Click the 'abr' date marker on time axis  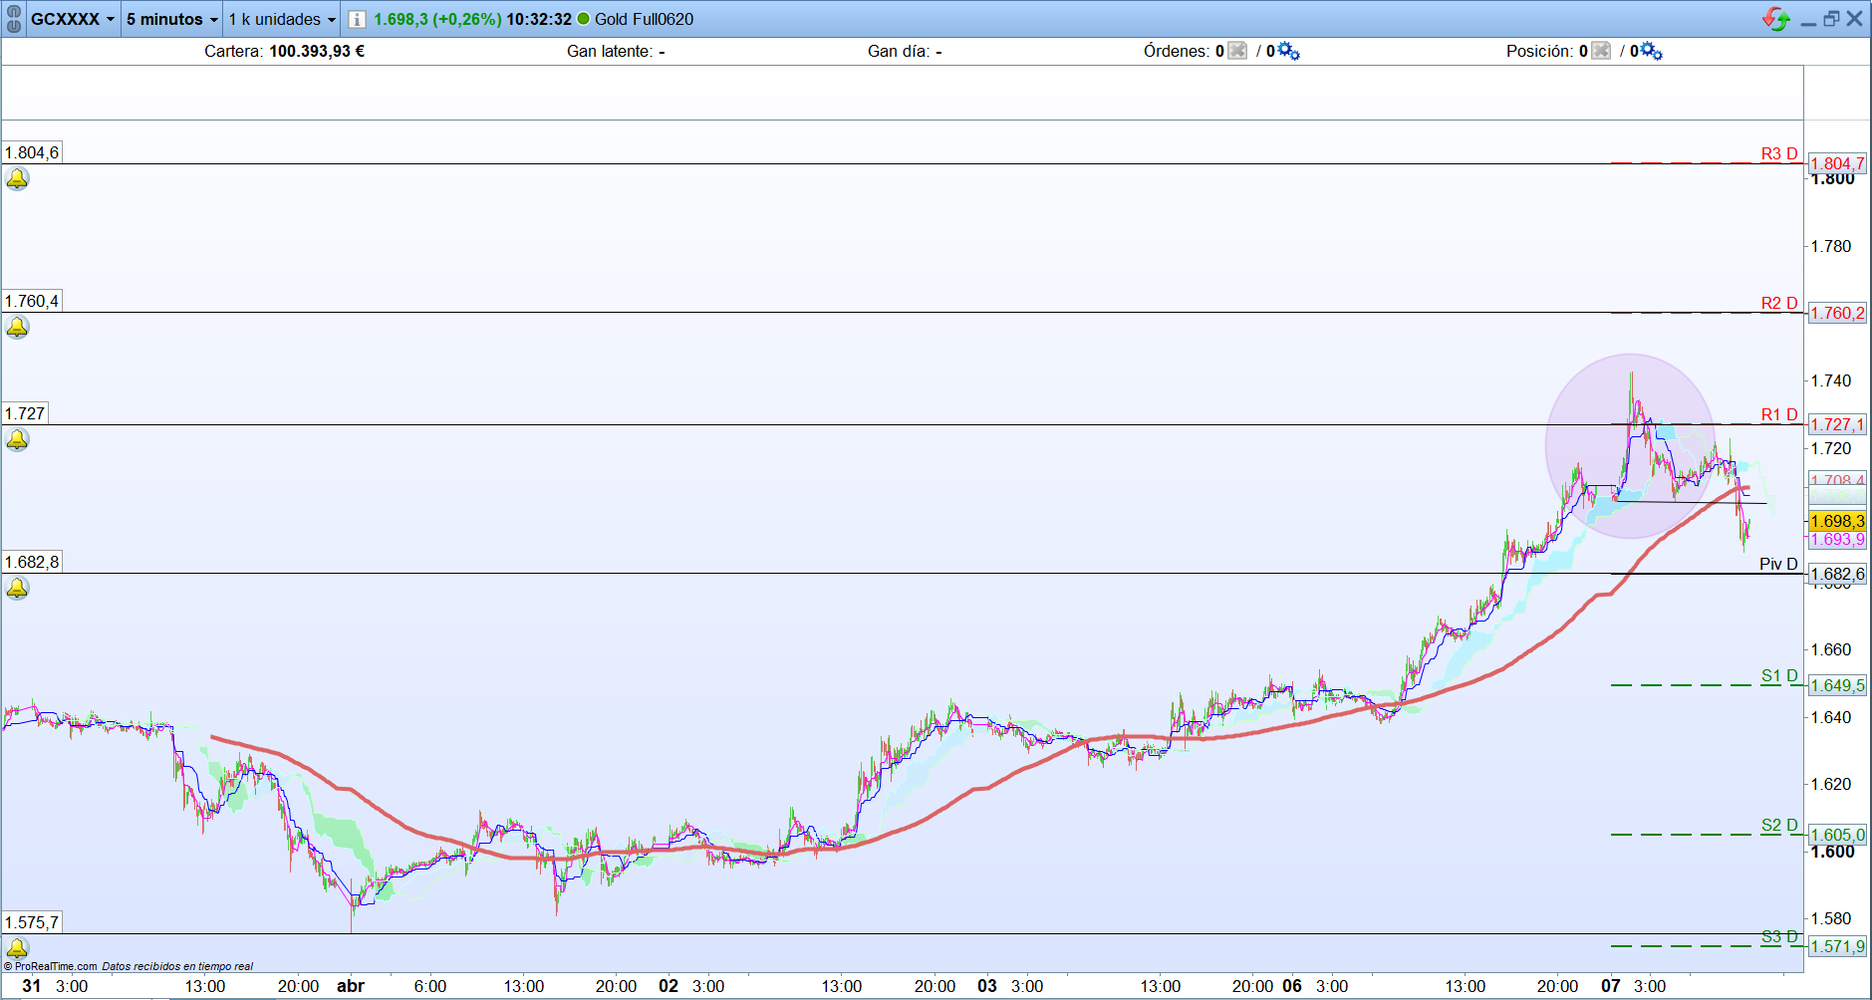[x=350, y=986]
